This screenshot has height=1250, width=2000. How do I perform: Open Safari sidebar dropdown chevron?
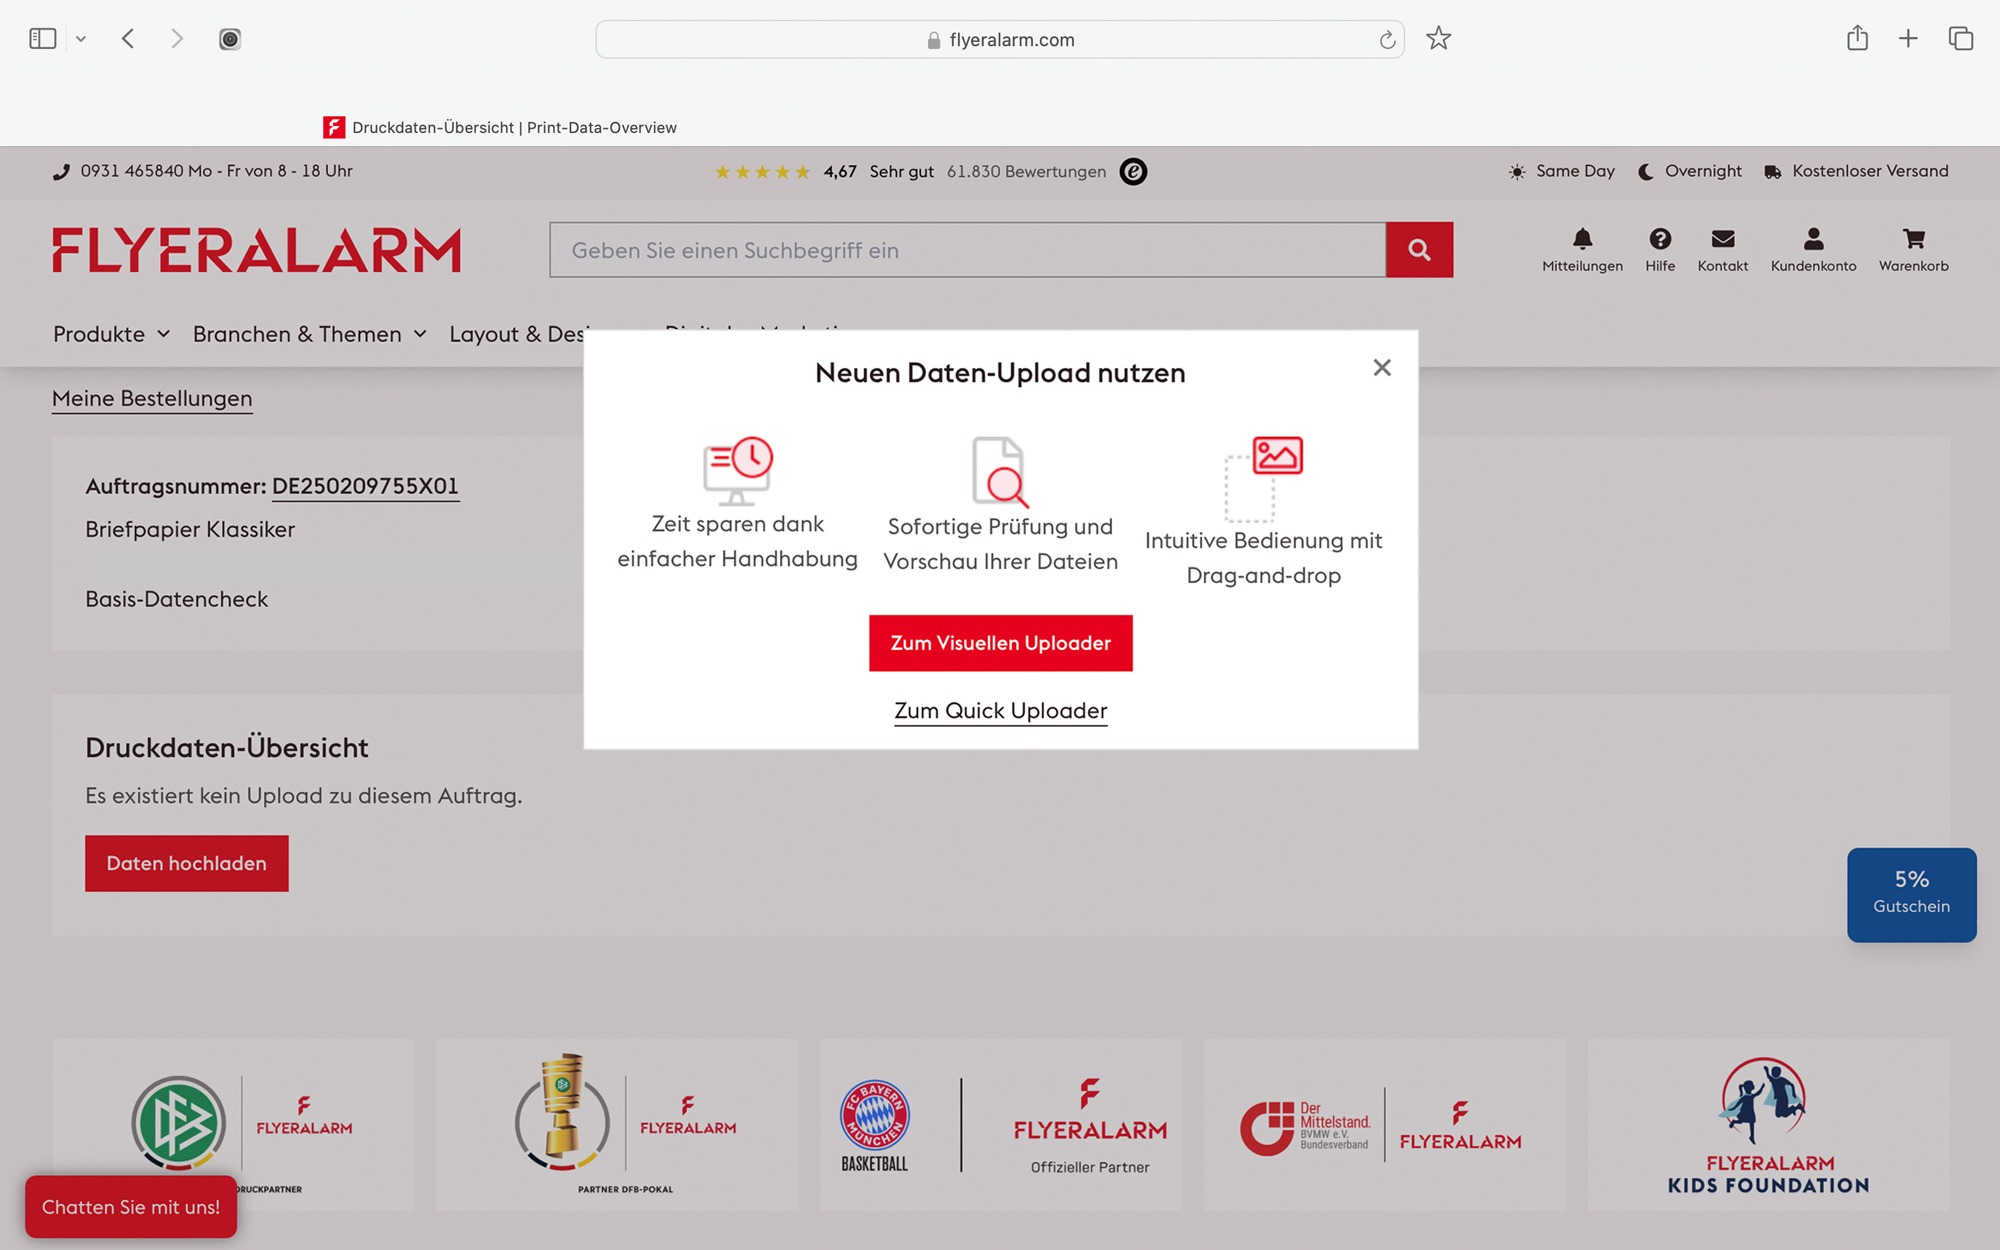(81, 39)
